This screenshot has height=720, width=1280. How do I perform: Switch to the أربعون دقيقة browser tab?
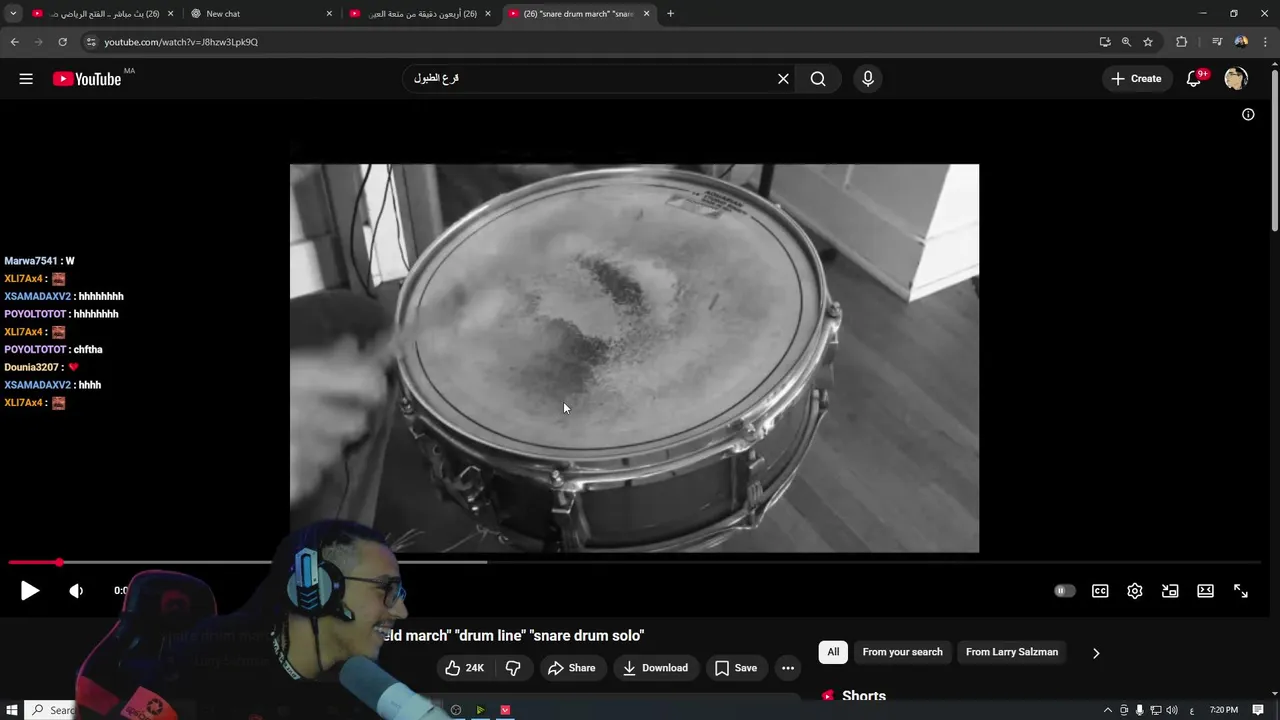(420, 14)
